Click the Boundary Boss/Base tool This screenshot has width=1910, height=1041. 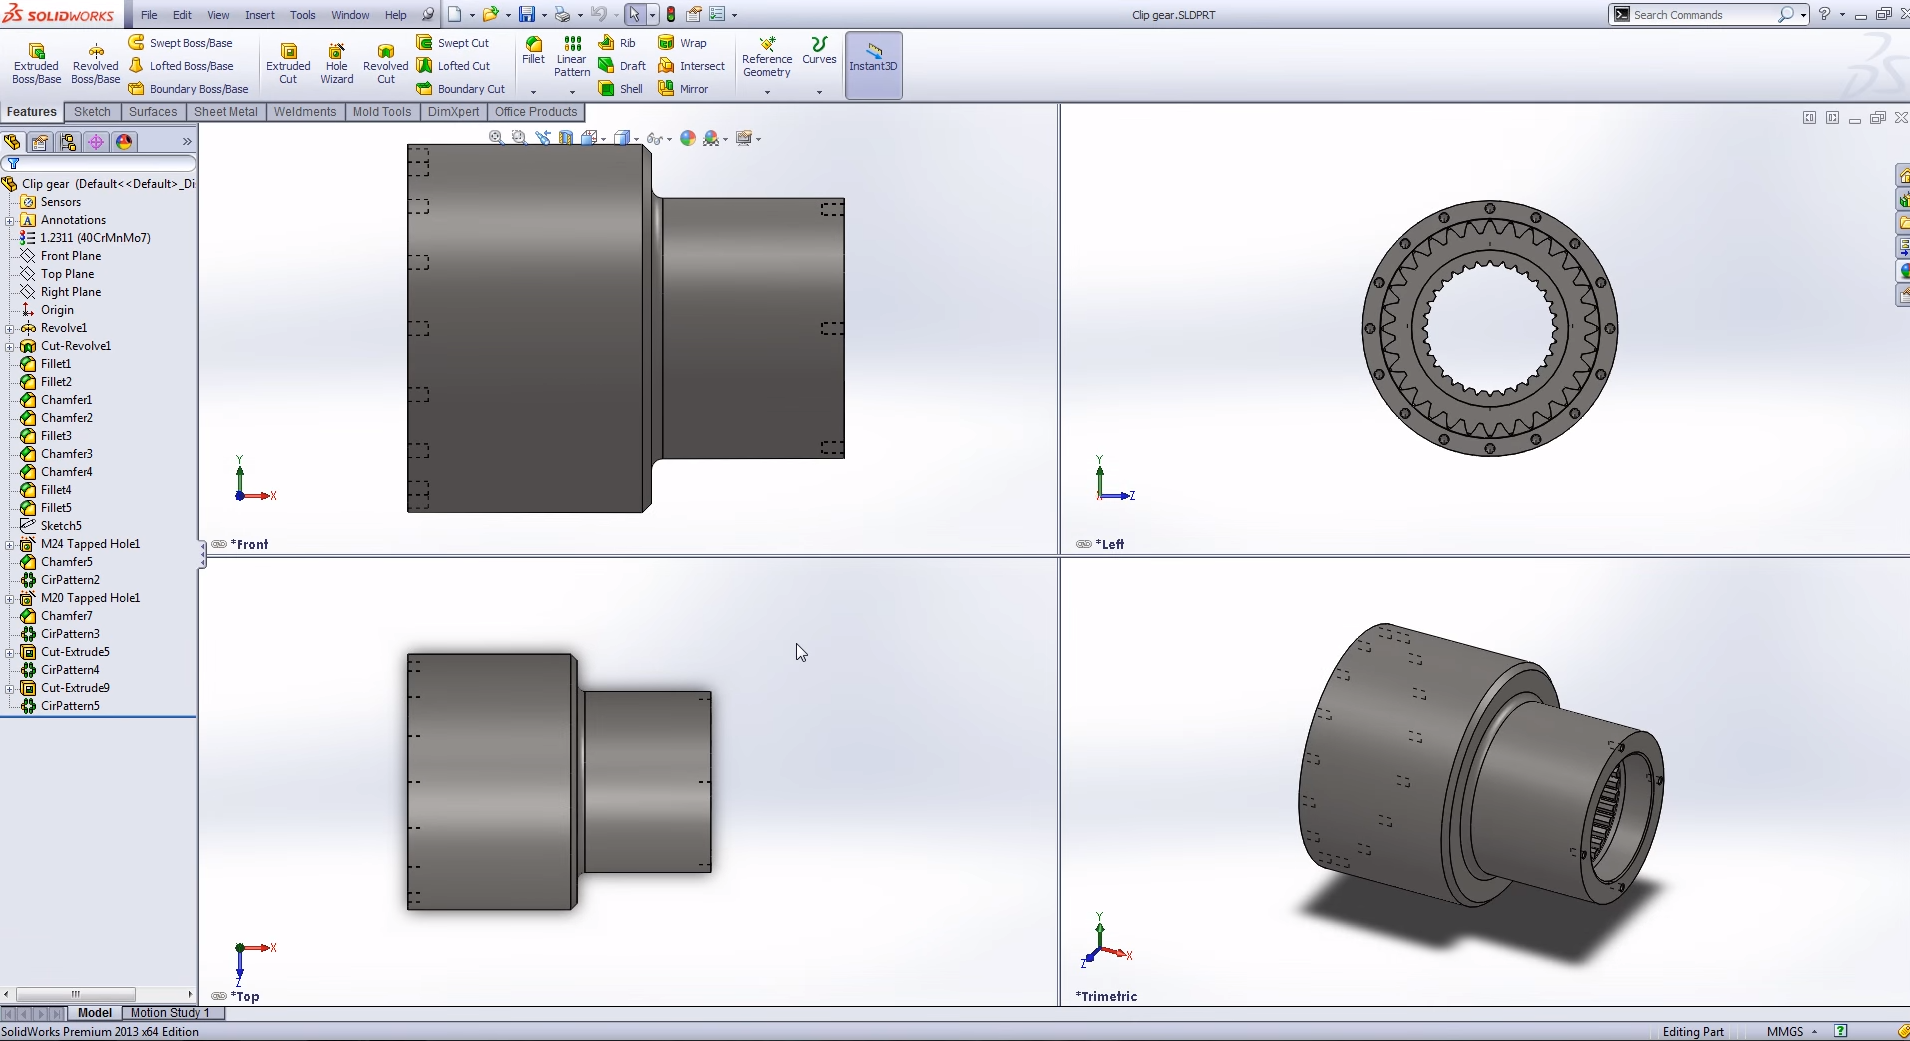coord(189,89)
